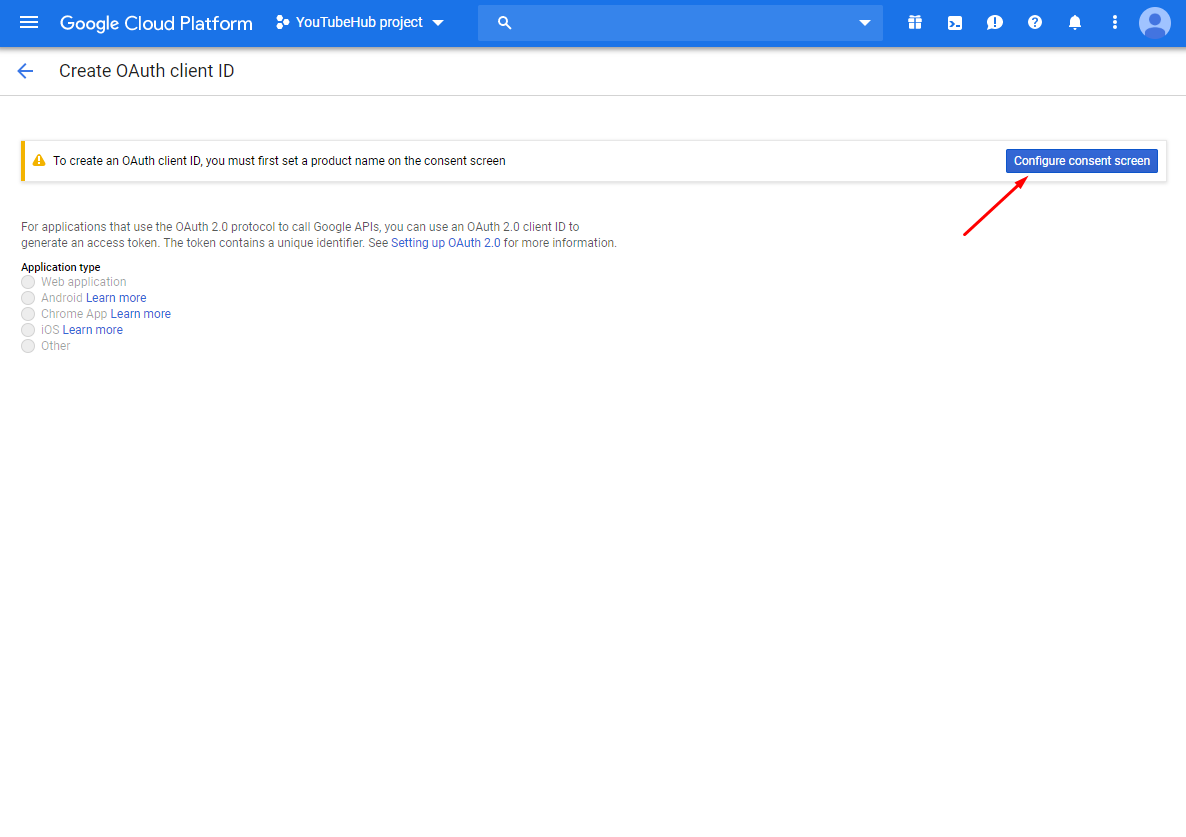Open your account avatar menu

click(1154, 22)
